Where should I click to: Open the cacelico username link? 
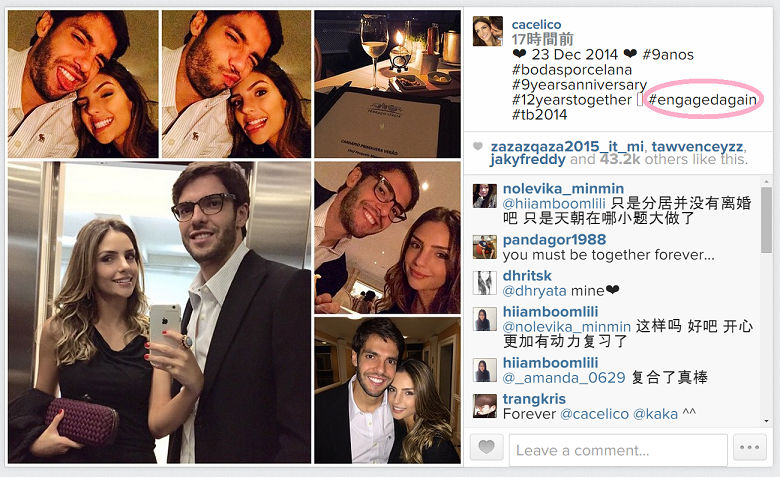point(536,24)
